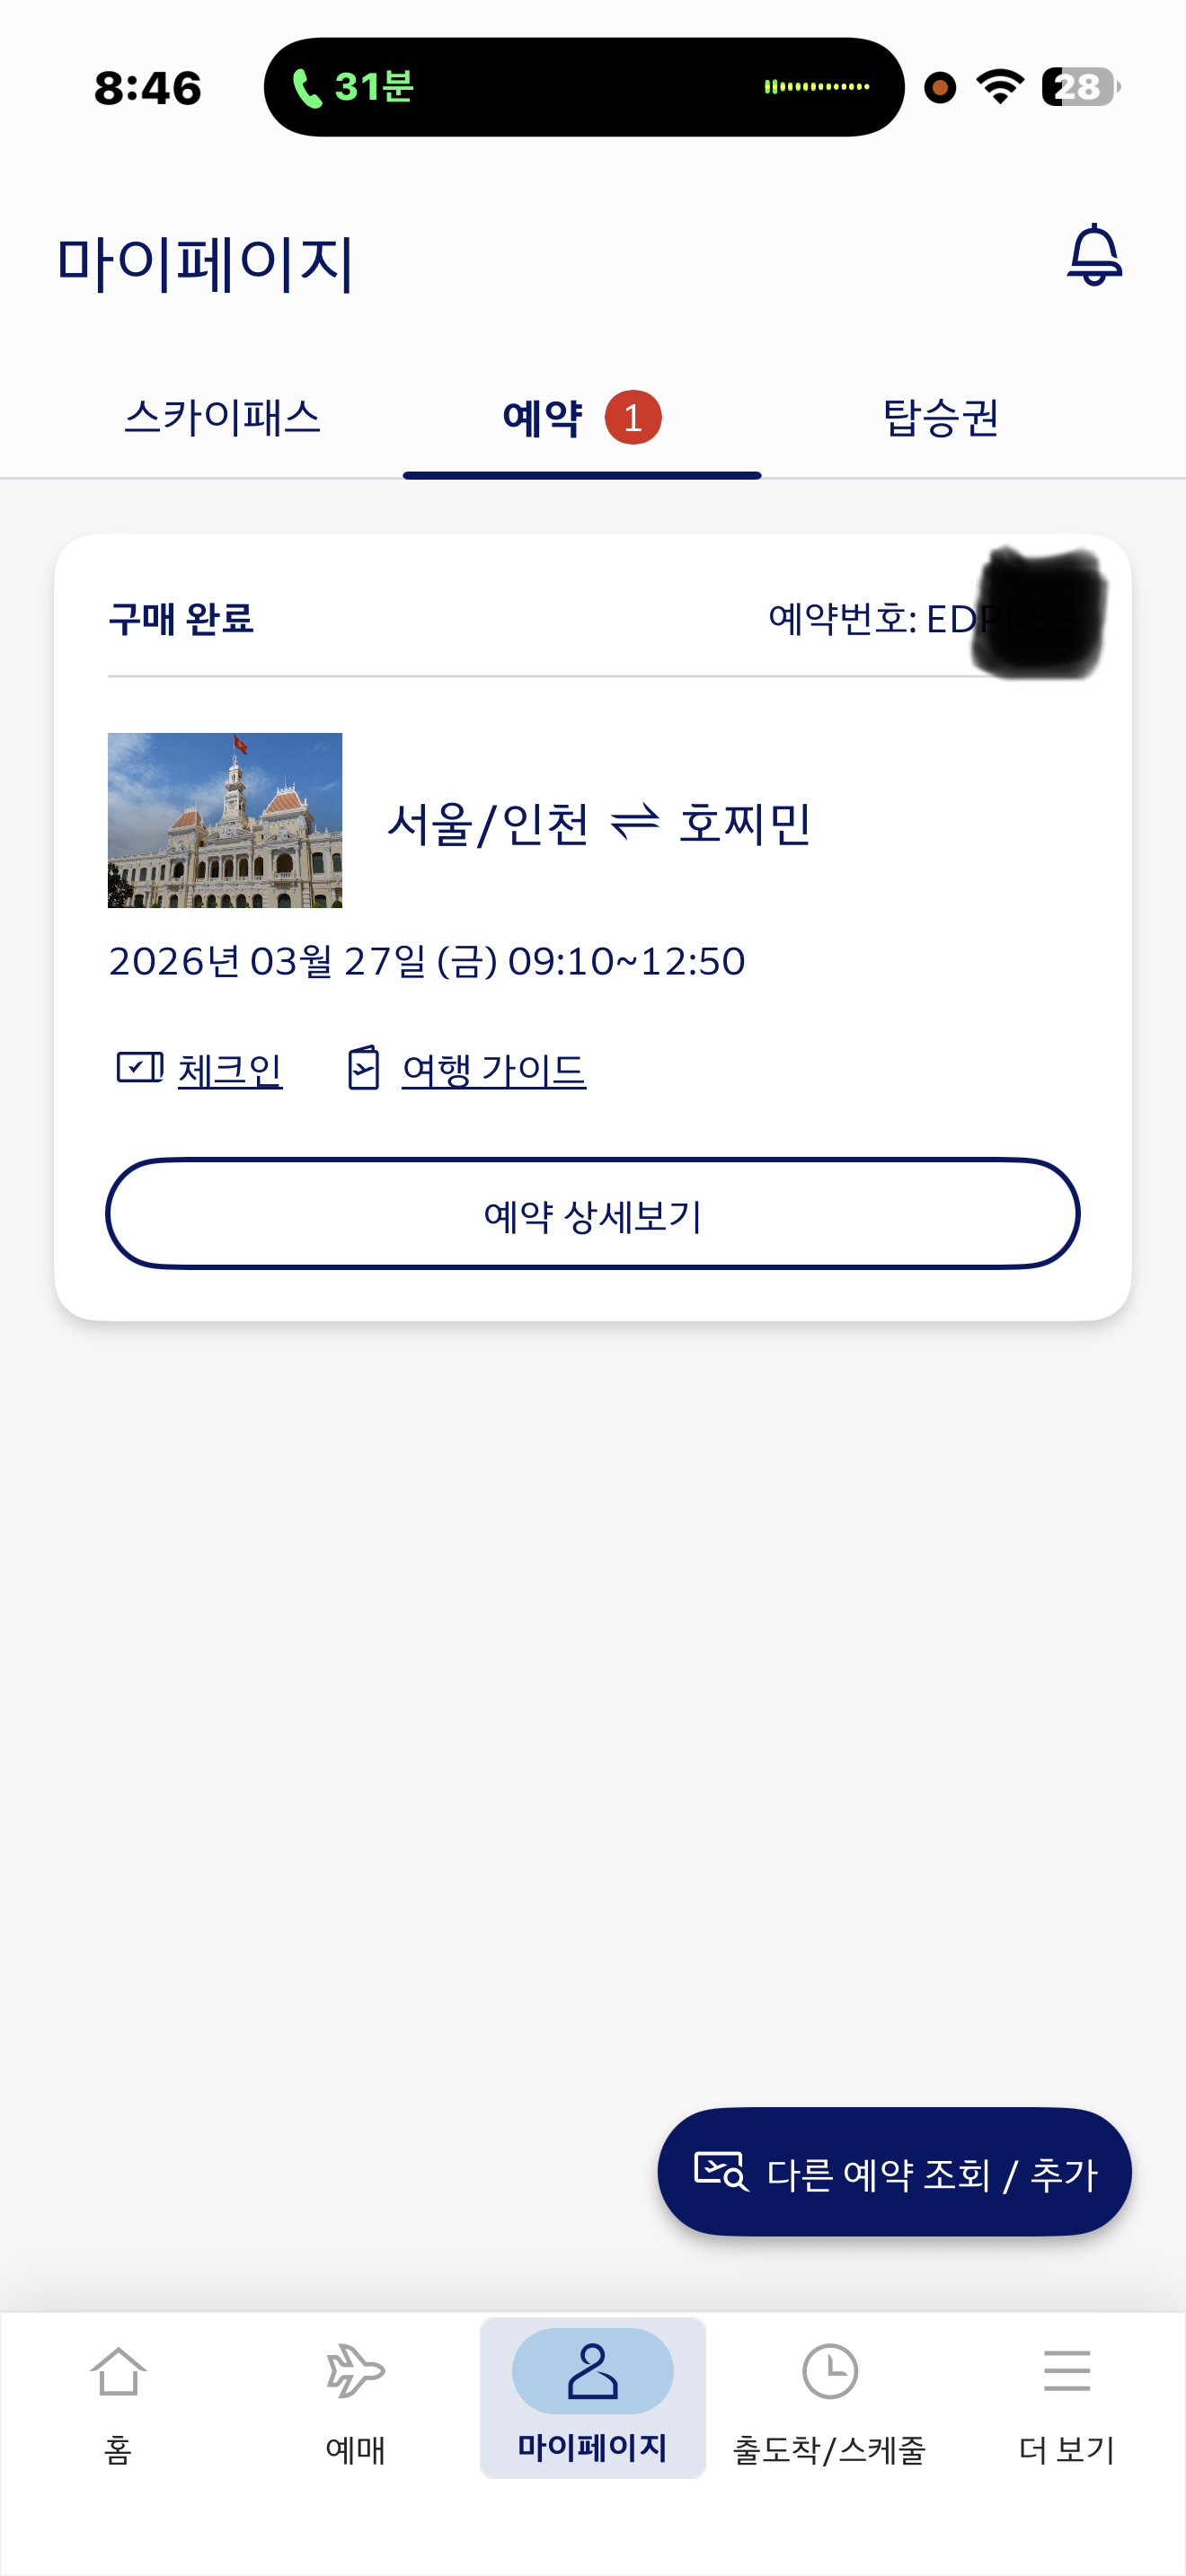Select the 마이페이지 person icon
The width and height of the screenshot is (1186, 2576).
click(592, 2372)
